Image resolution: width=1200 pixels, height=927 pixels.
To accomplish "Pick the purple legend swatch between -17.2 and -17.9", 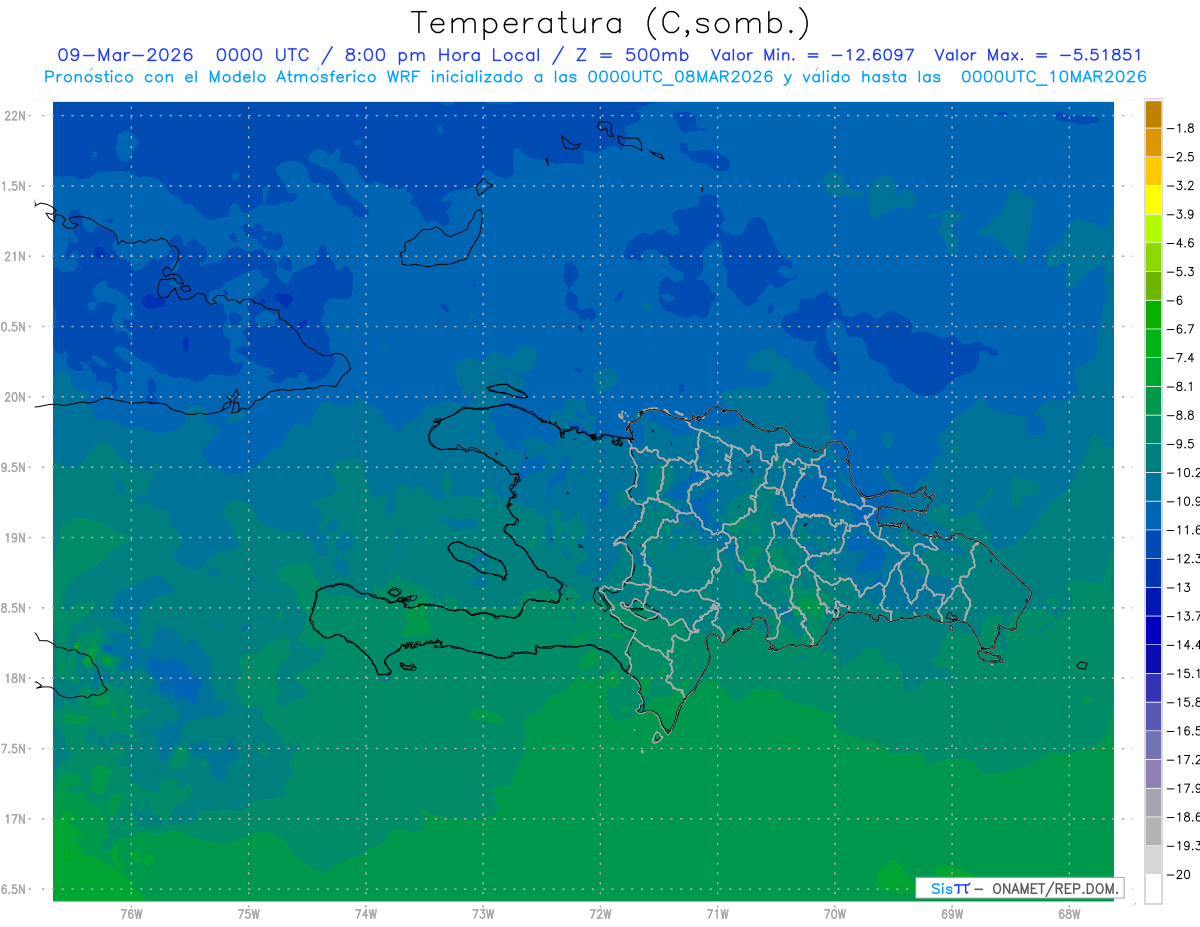I will coord(1153,774).
